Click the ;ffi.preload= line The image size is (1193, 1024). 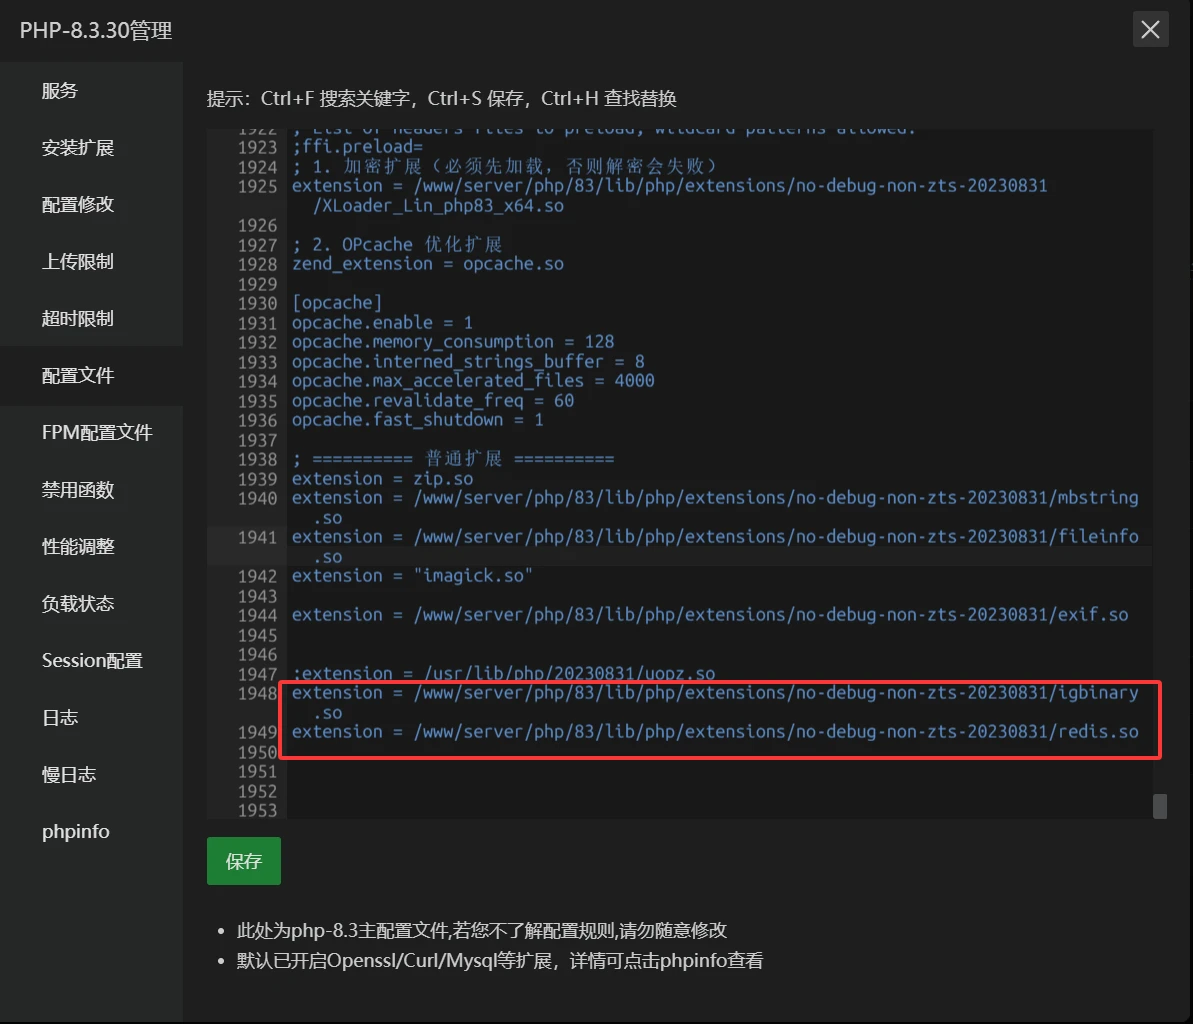click(x=358, y=147)
